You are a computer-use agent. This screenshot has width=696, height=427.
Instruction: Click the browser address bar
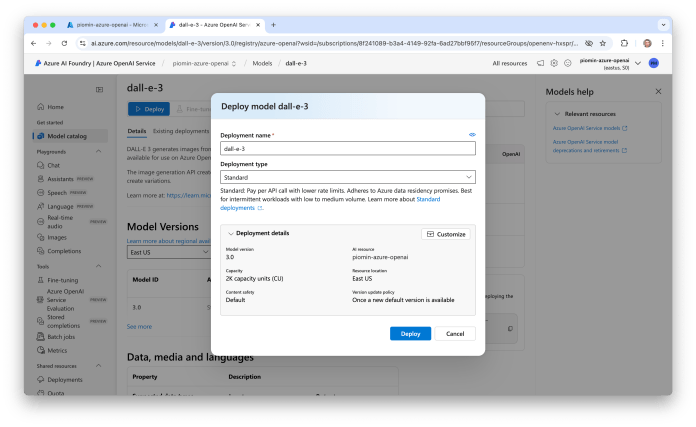[x=334, y=43]
